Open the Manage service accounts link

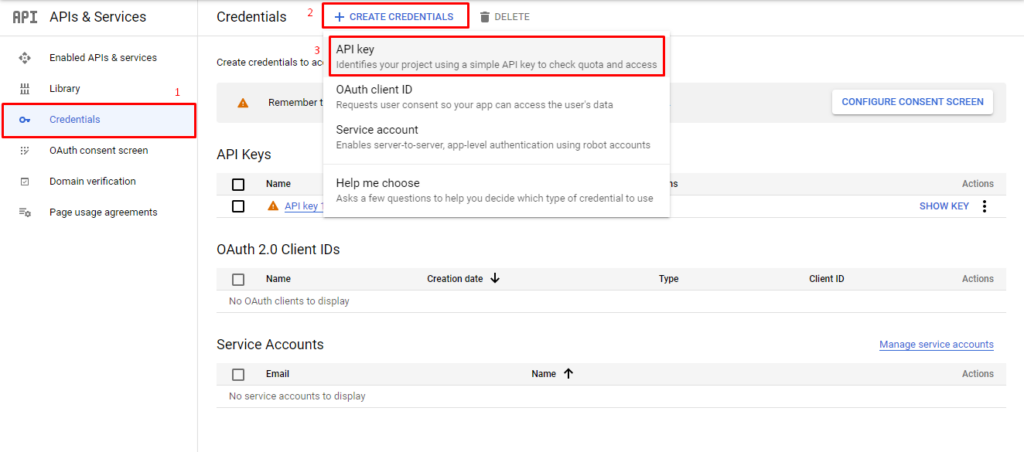click(x=936, y=344)
